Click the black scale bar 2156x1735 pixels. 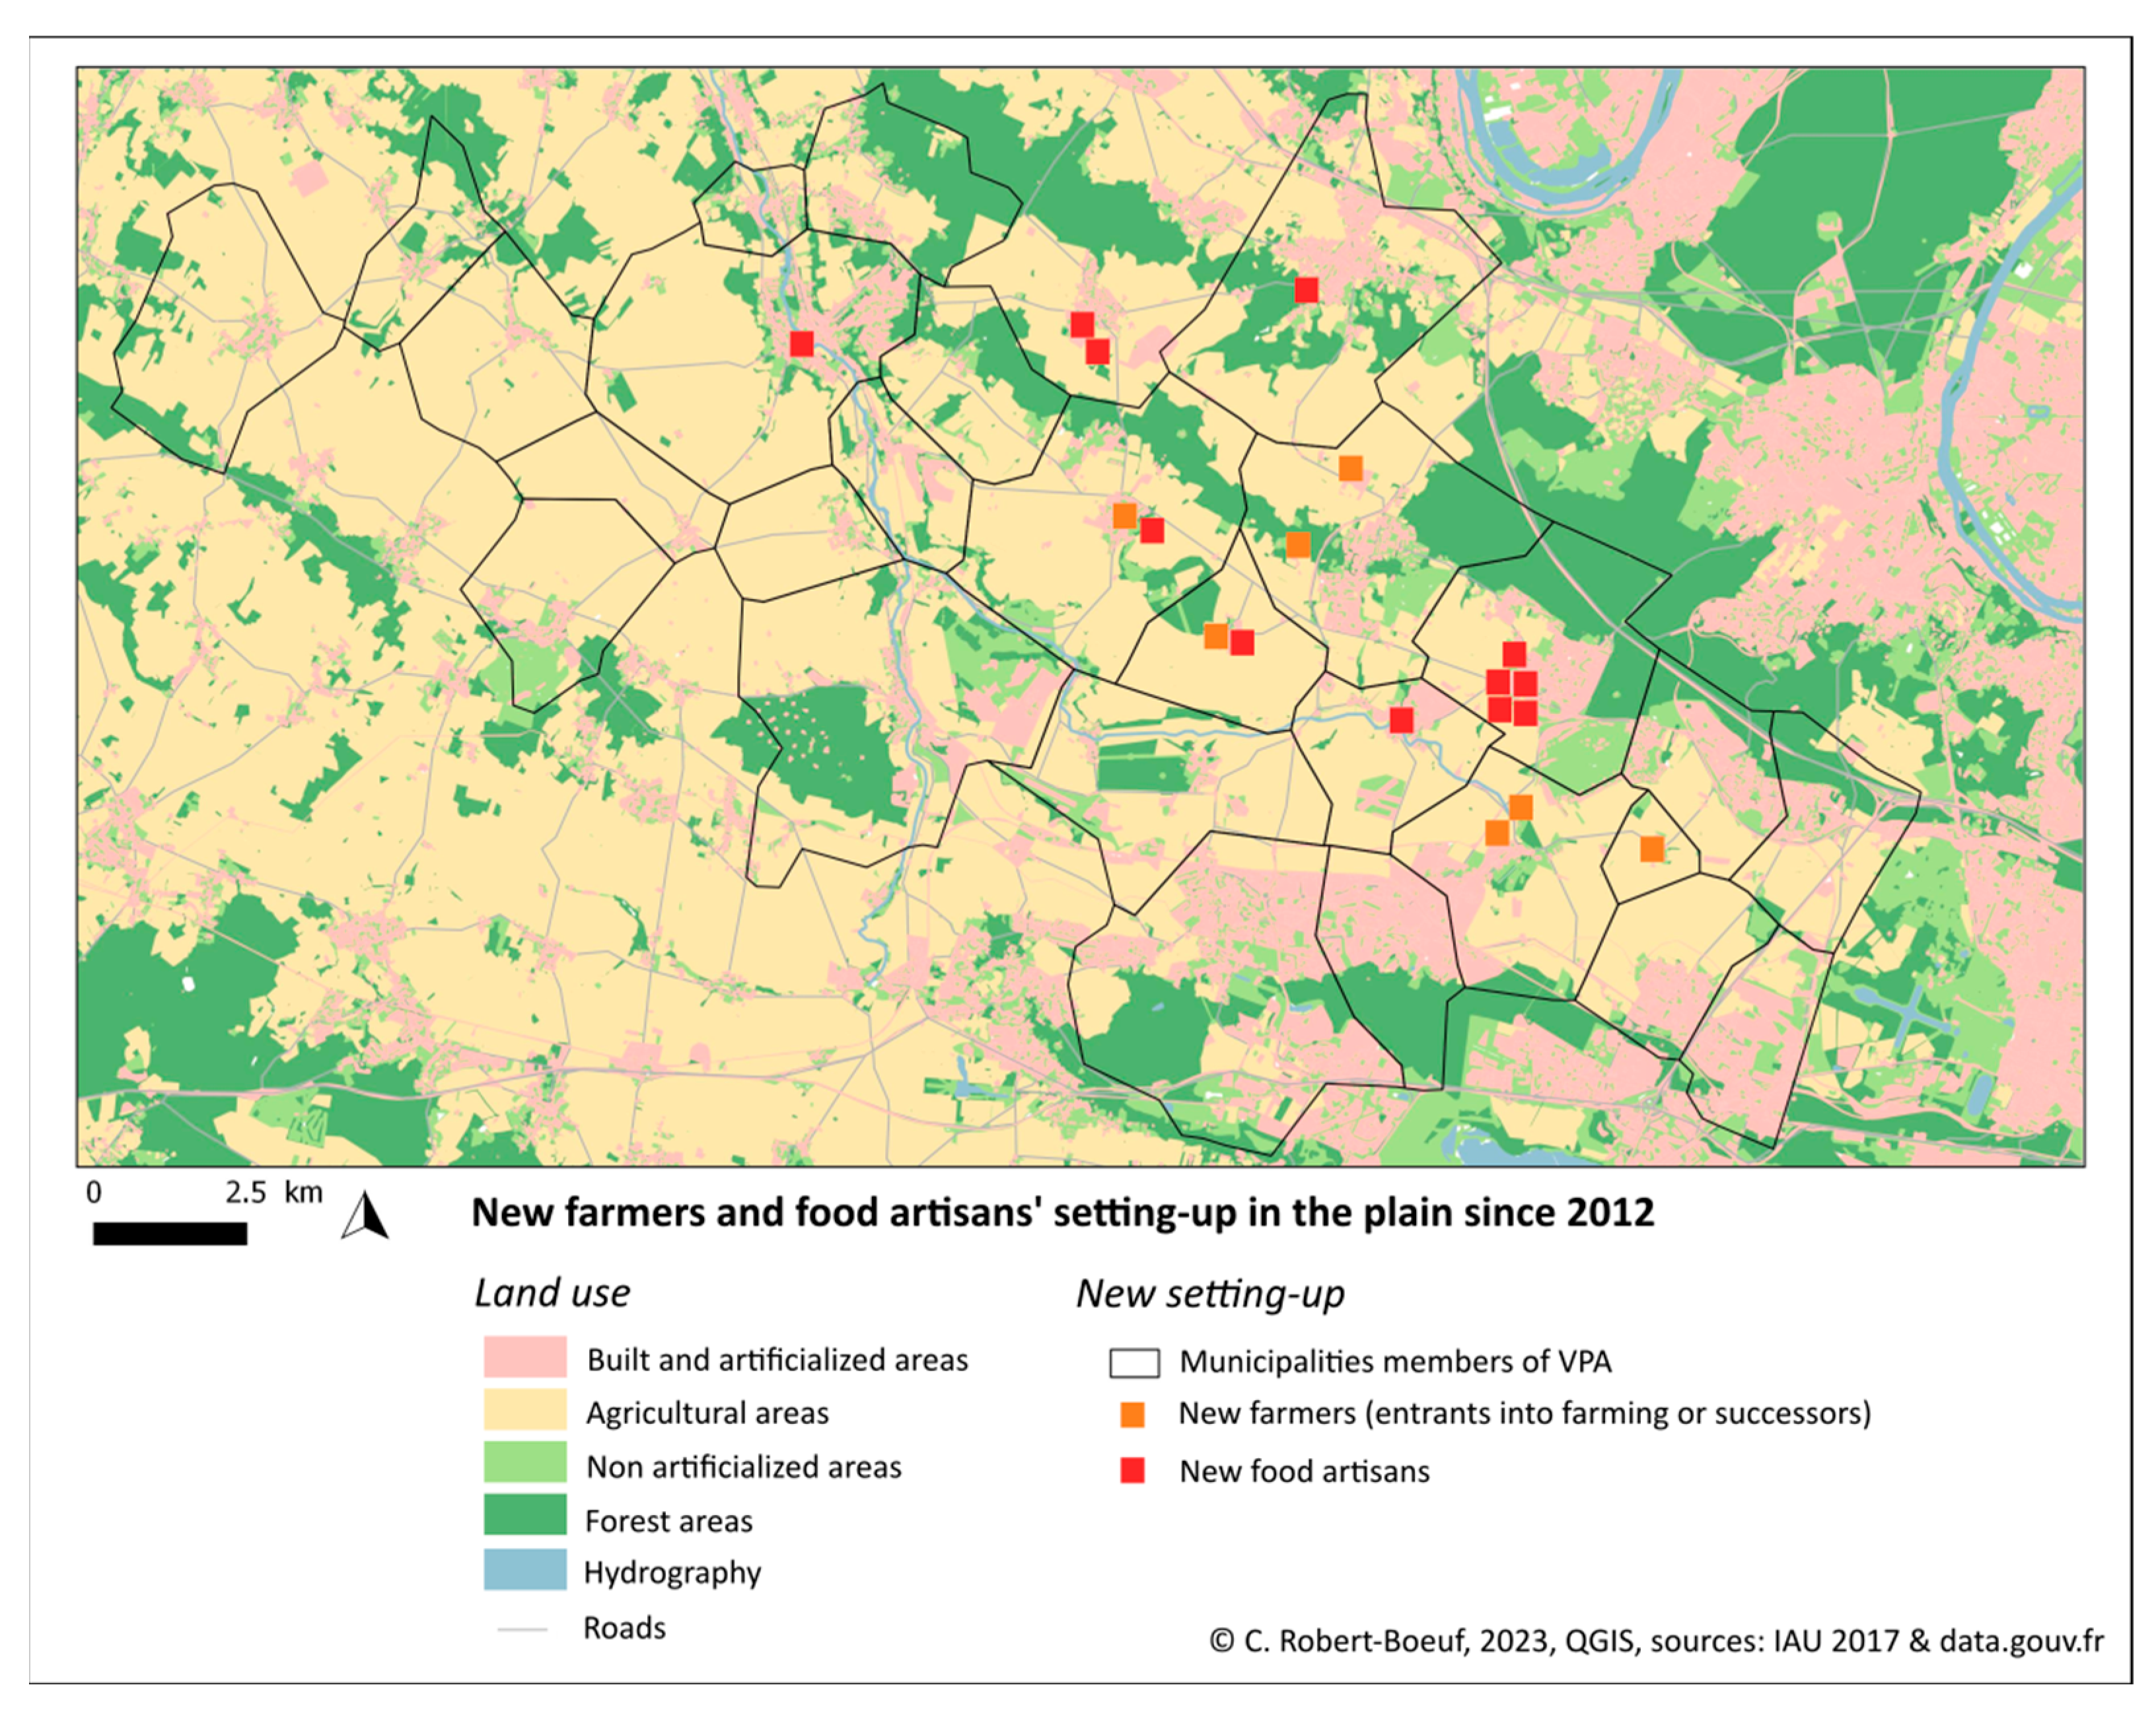point(170,1234)
